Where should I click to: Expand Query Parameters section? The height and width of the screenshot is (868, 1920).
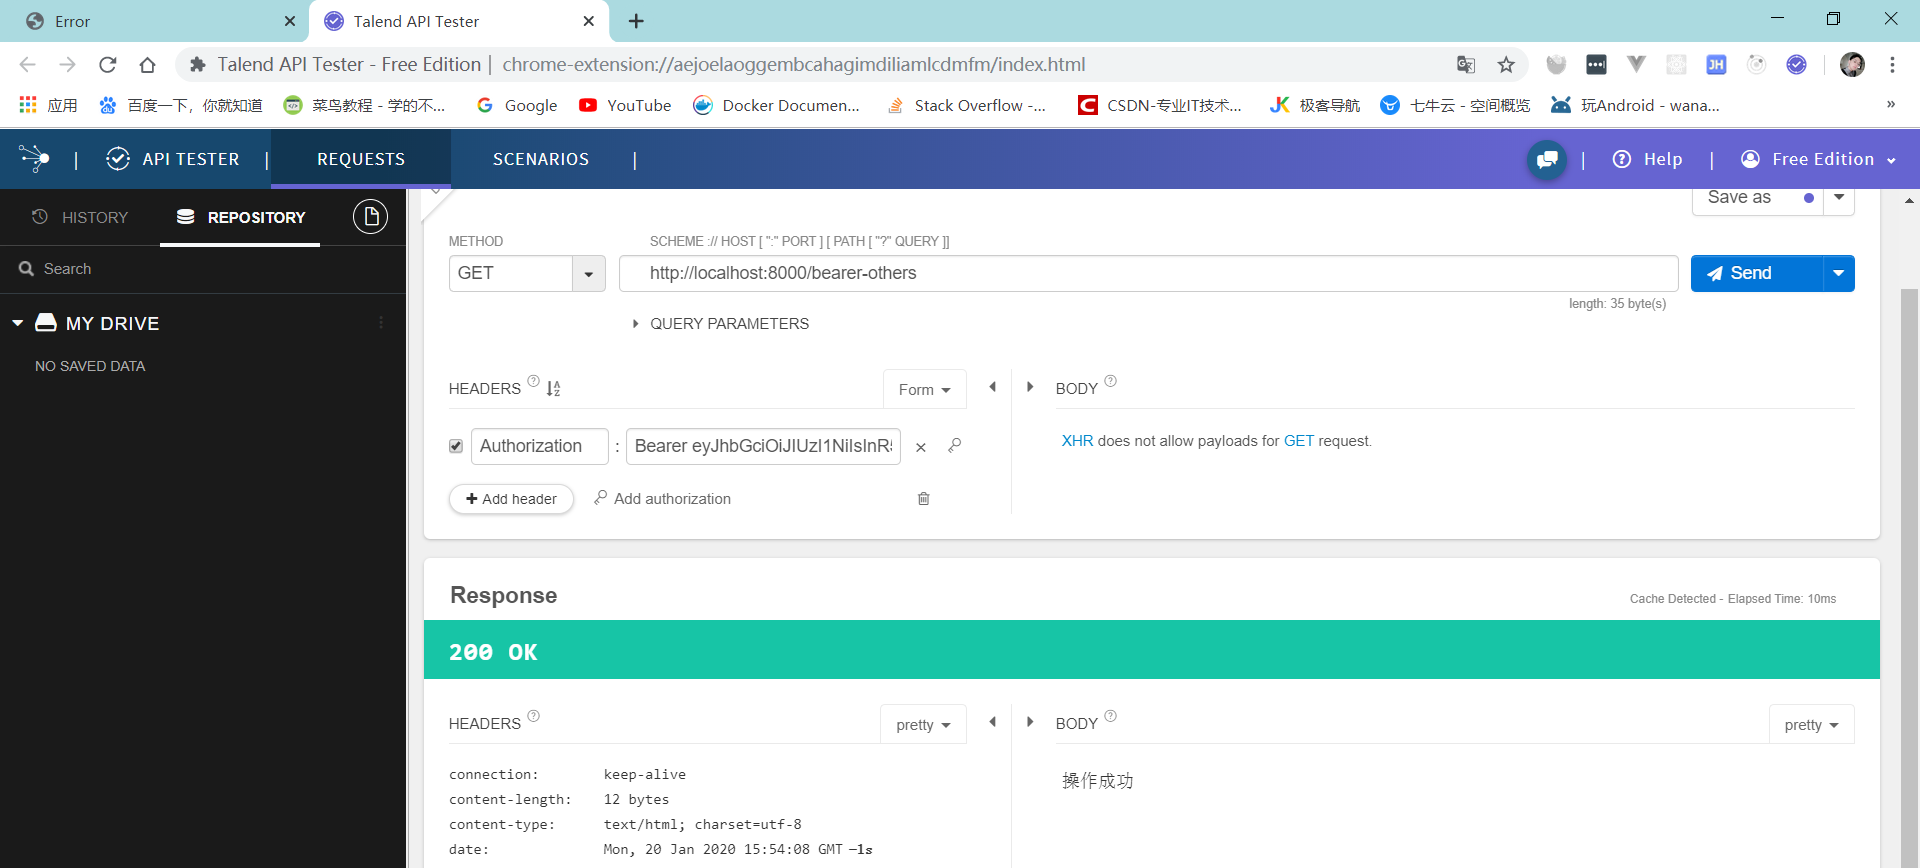click(x=720, y=324)
